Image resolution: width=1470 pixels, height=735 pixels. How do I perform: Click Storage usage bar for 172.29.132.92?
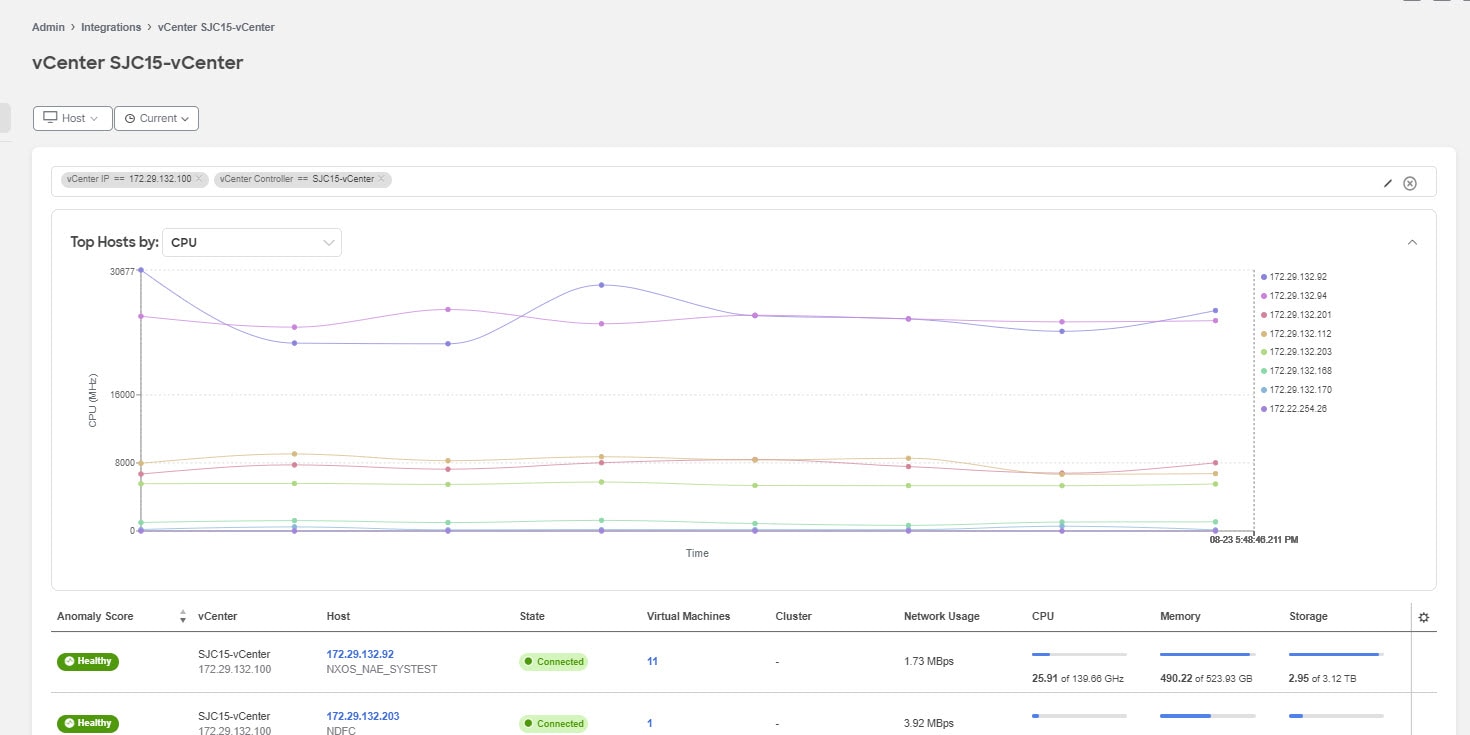click(1337, 654)
